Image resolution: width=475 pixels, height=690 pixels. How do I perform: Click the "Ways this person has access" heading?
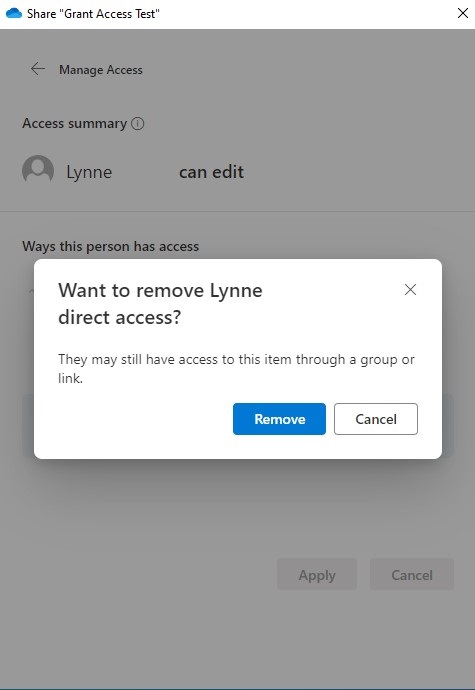[x=110, y=246]
